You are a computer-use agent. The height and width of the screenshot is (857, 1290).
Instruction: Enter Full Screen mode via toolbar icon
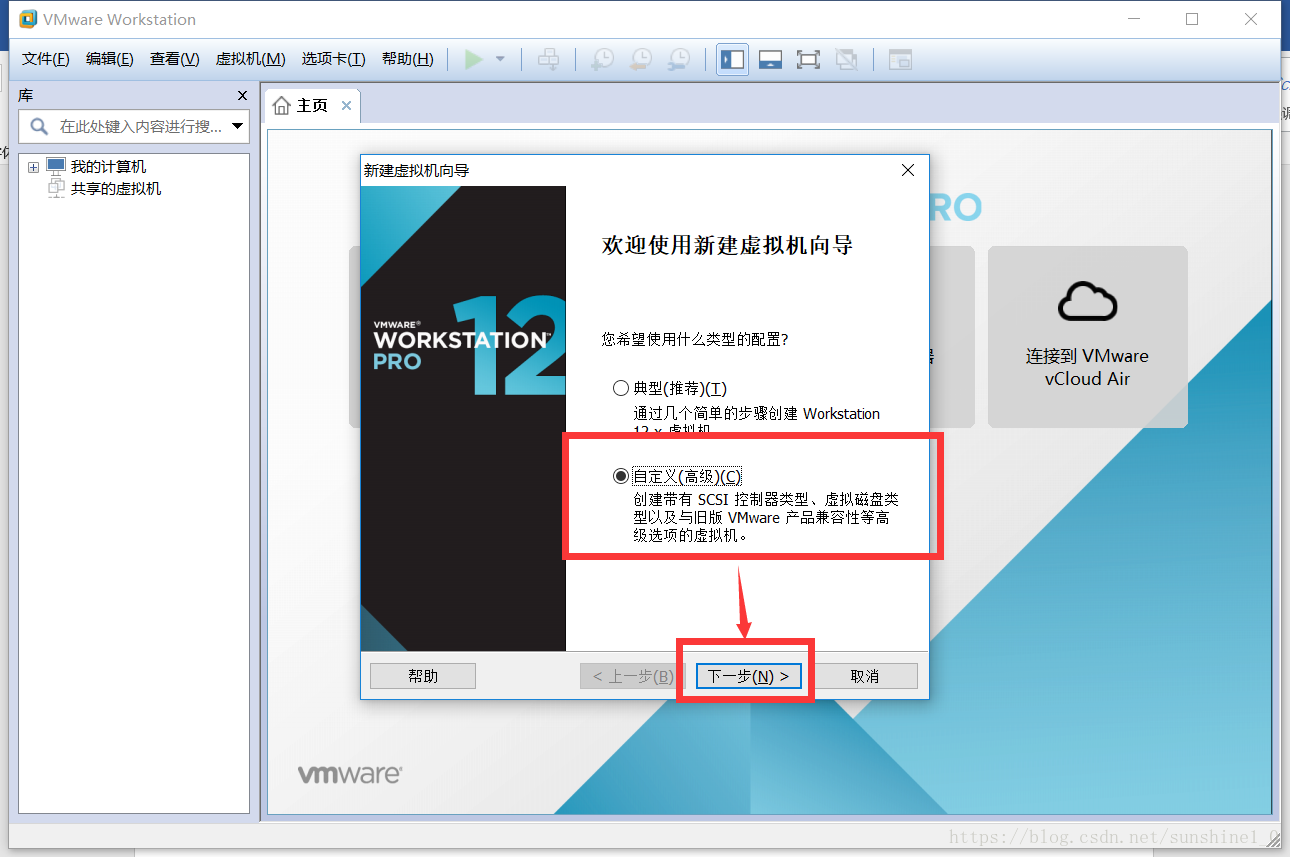click(x=808, y=59)
